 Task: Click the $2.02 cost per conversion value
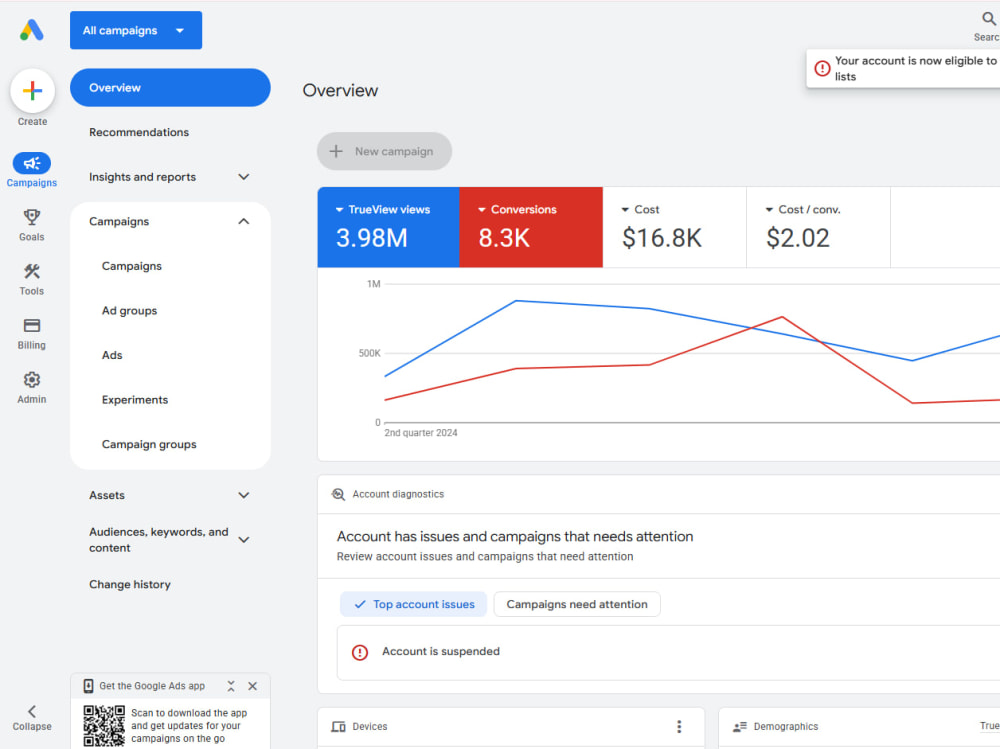[798, 238]
